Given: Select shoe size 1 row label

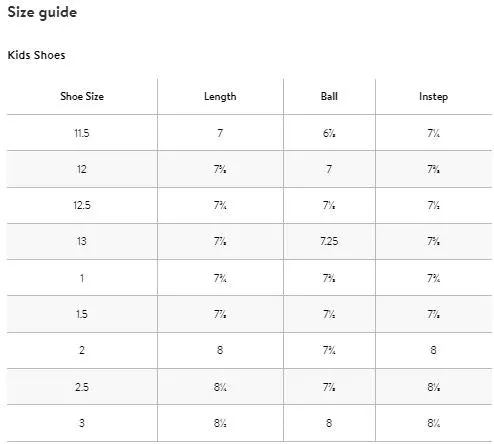Looking at the screenshot, I should tap(82, 278).
